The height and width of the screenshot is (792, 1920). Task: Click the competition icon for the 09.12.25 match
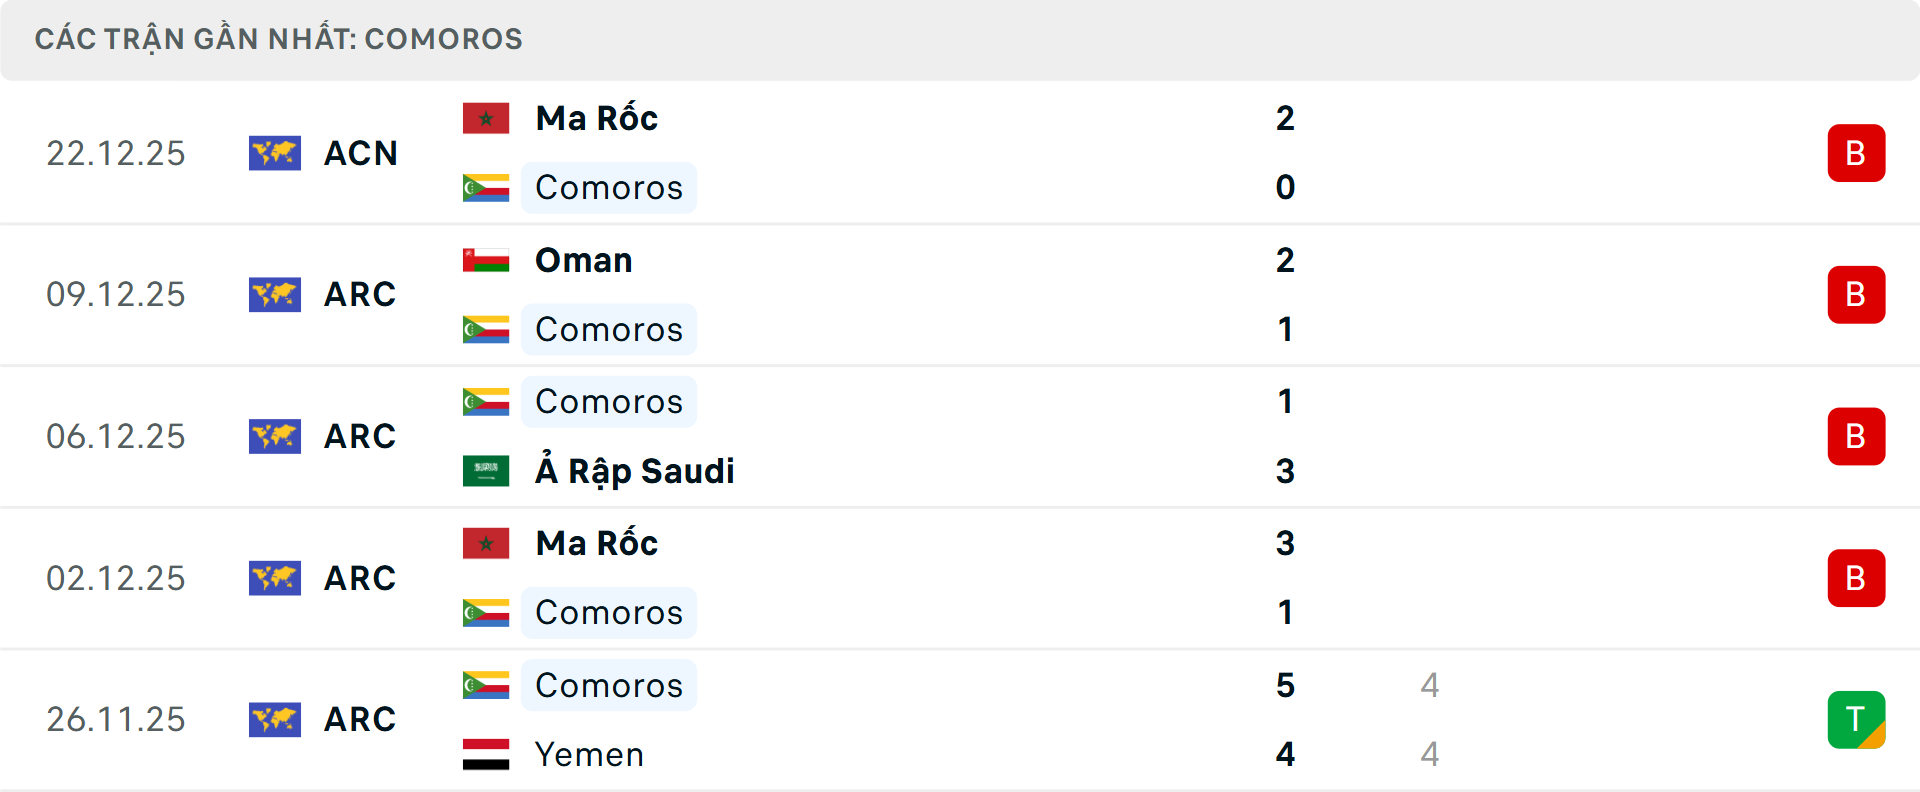(275, 295)
